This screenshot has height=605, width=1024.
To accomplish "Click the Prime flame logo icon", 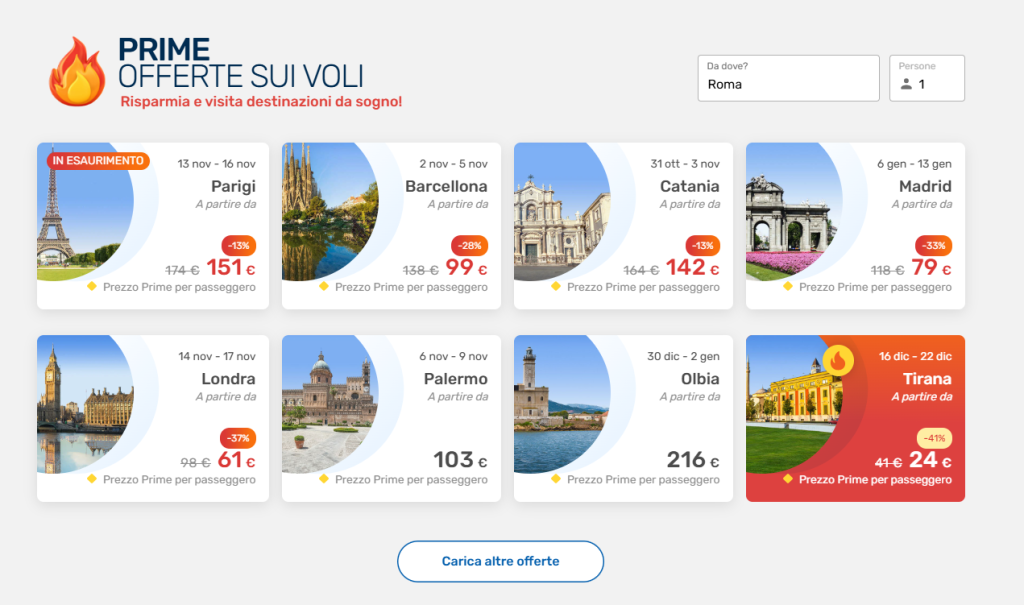I will click(77, 72).
